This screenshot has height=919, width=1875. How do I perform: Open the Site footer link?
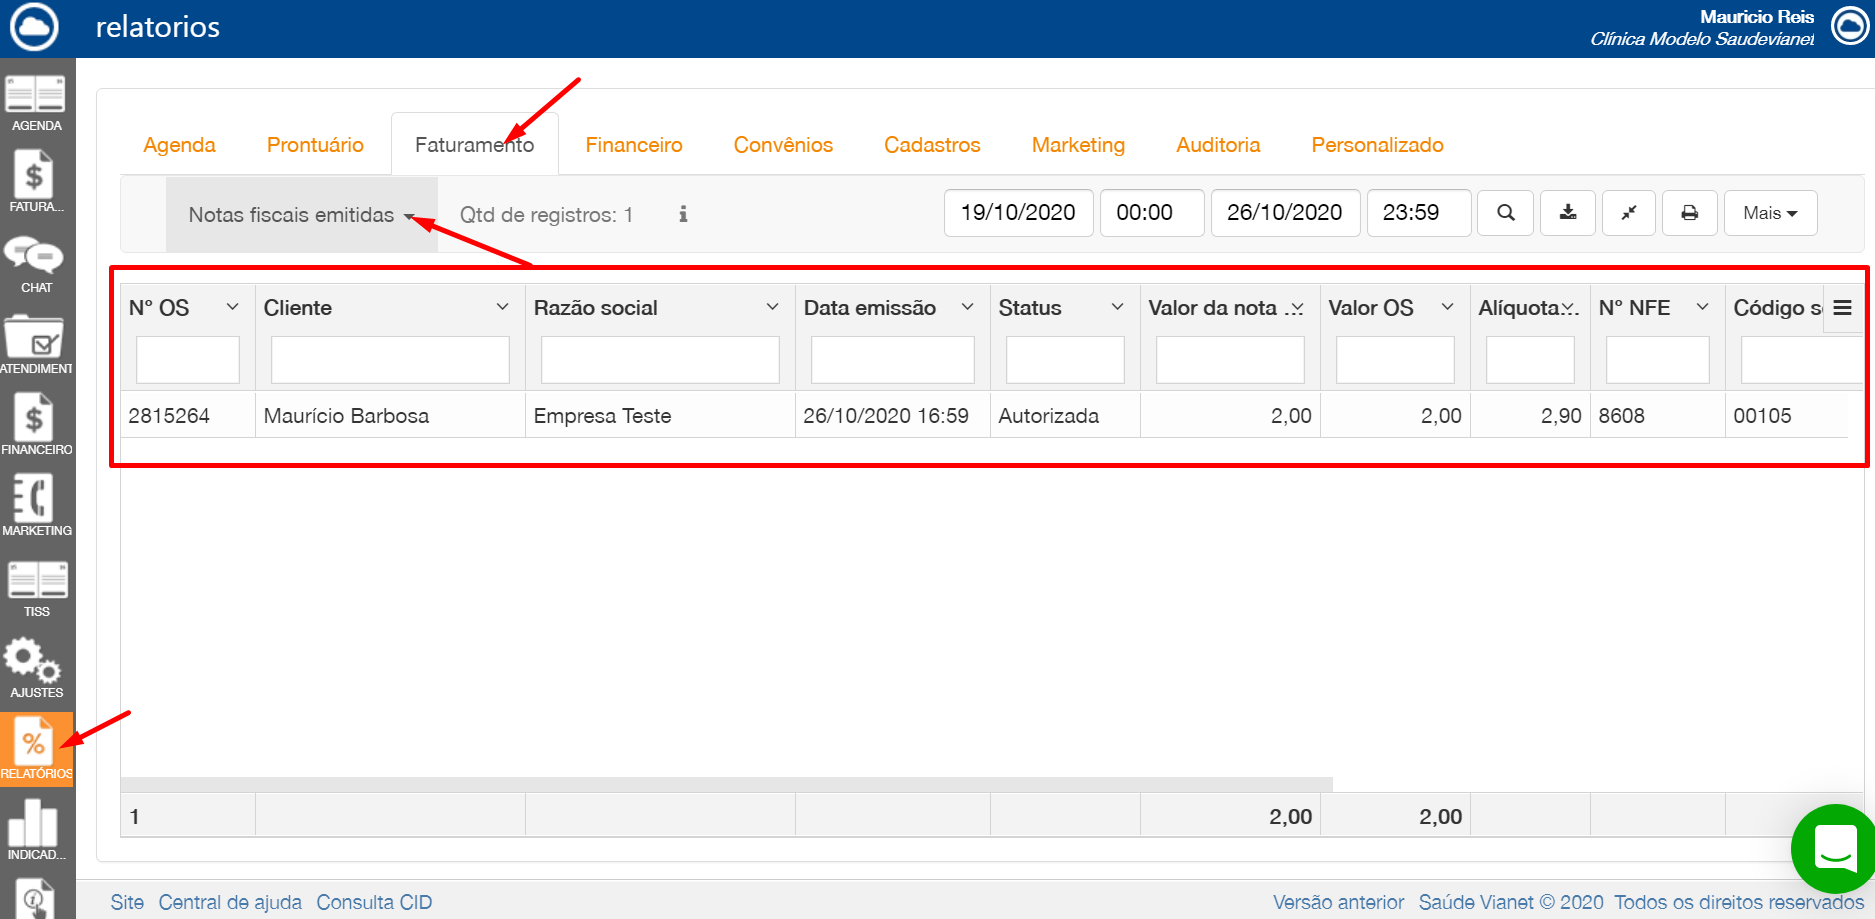click(x=127, y=902)
